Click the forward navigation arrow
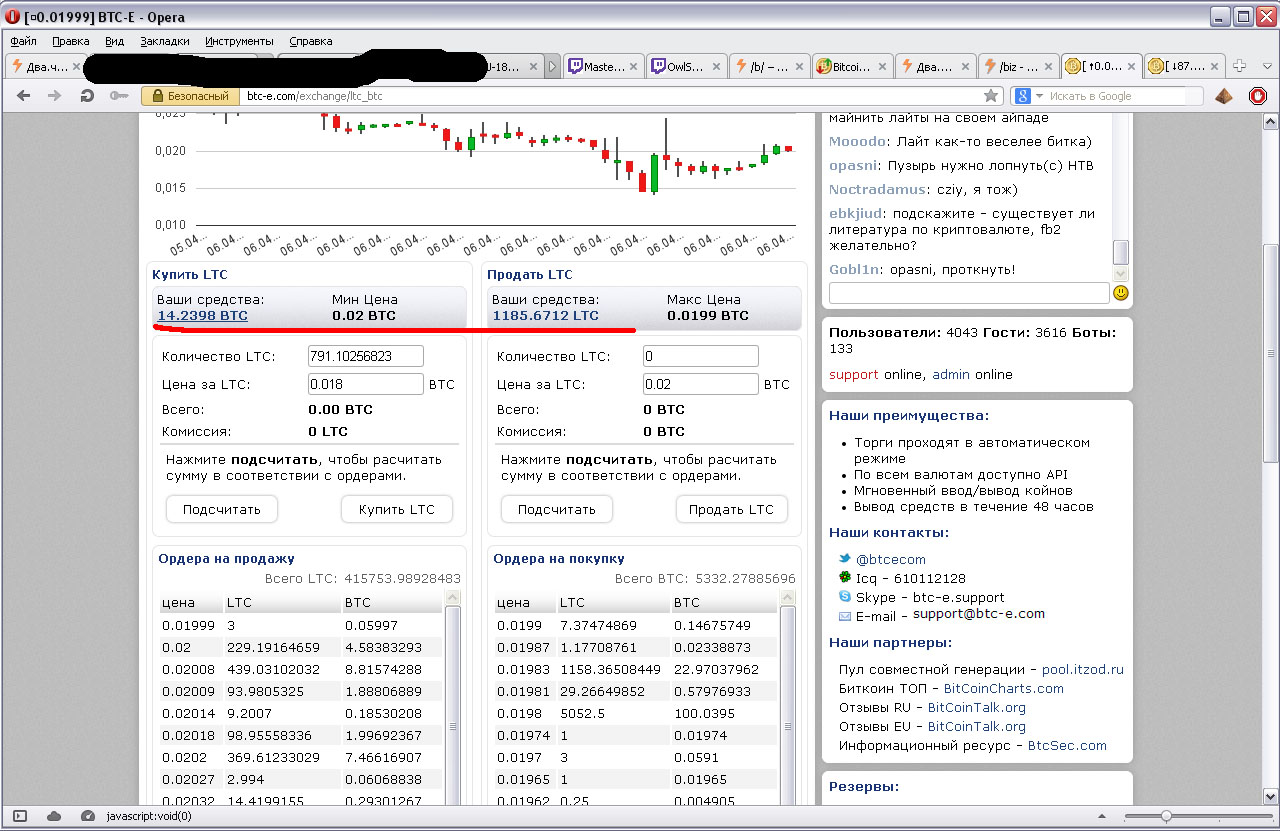Viewport: 1280px width, 831px height. (55, 96)
